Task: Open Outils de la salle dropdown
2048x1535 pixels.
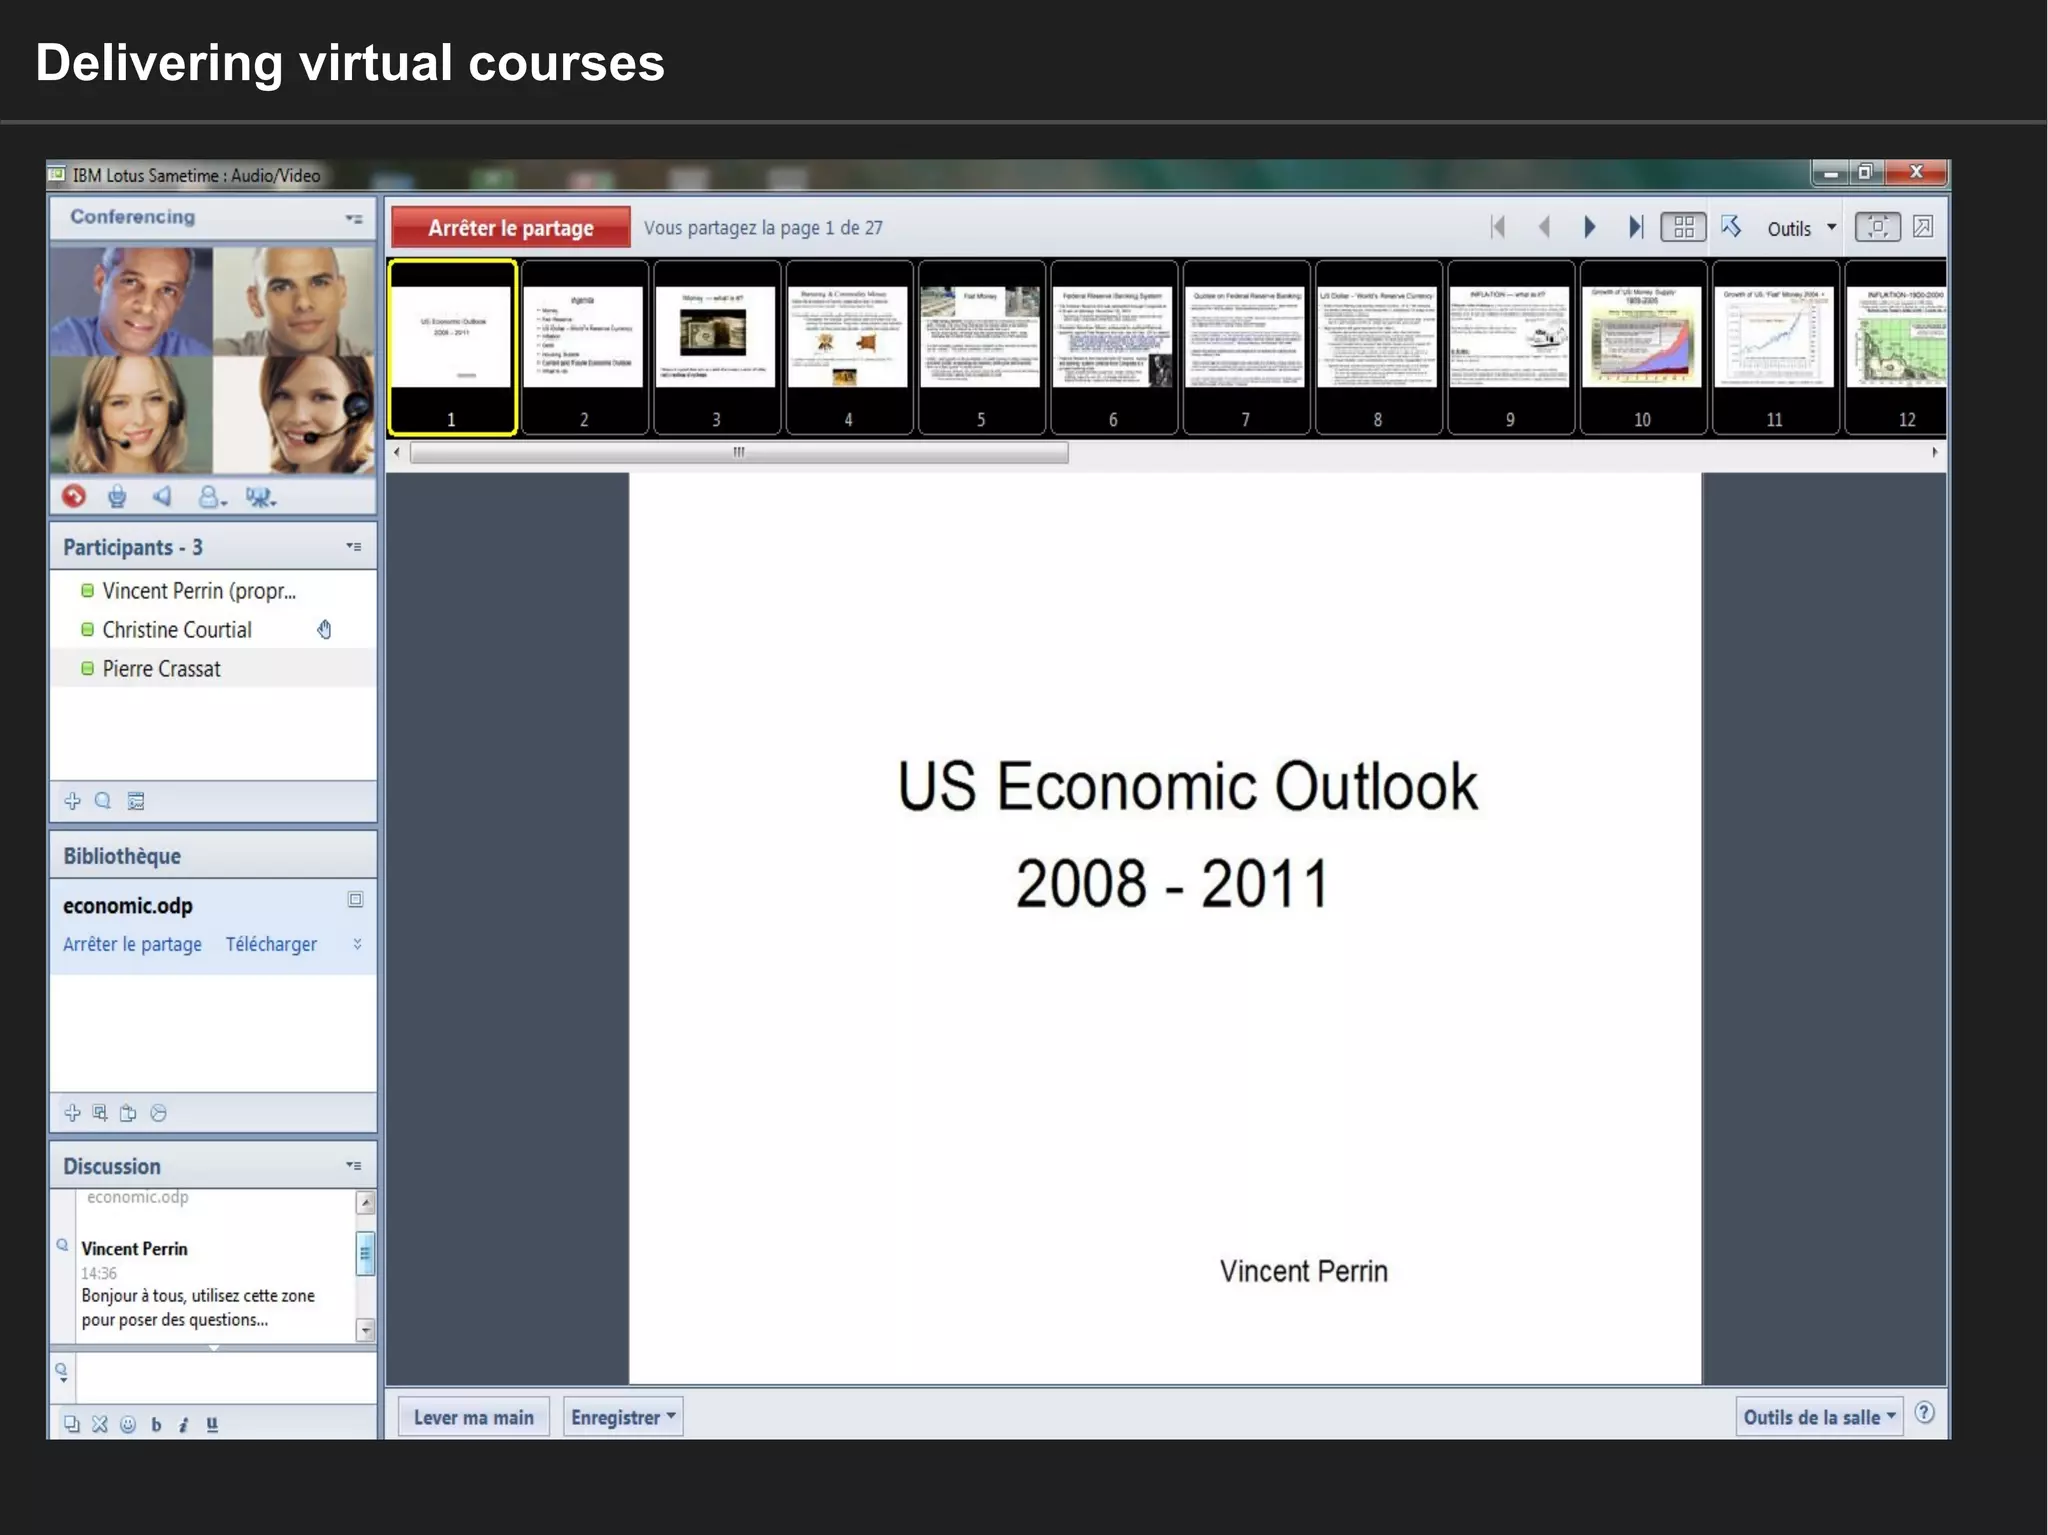Action: (x=1818, y=1417)
